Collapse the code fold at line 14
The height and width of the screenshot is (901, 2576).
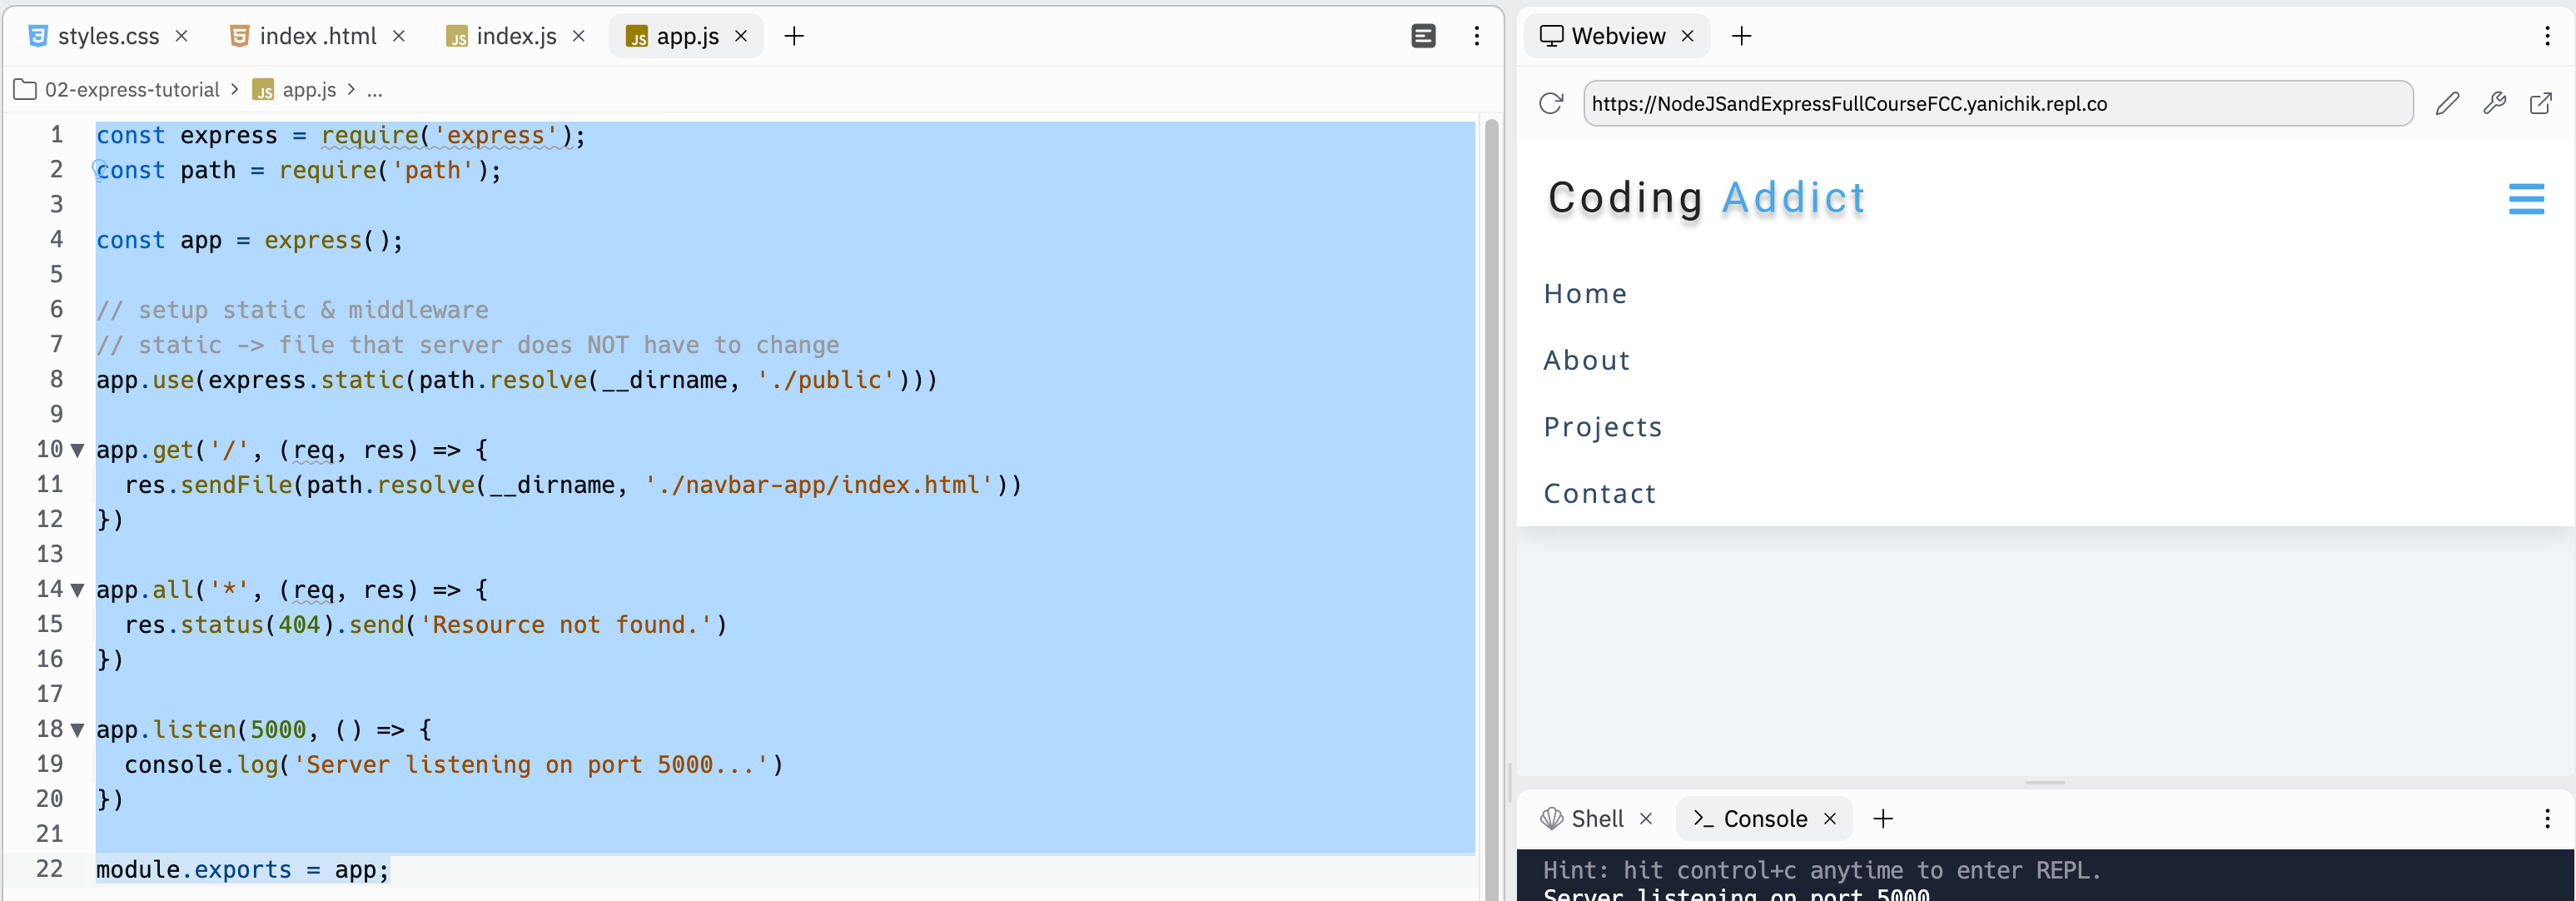point(77,590)
